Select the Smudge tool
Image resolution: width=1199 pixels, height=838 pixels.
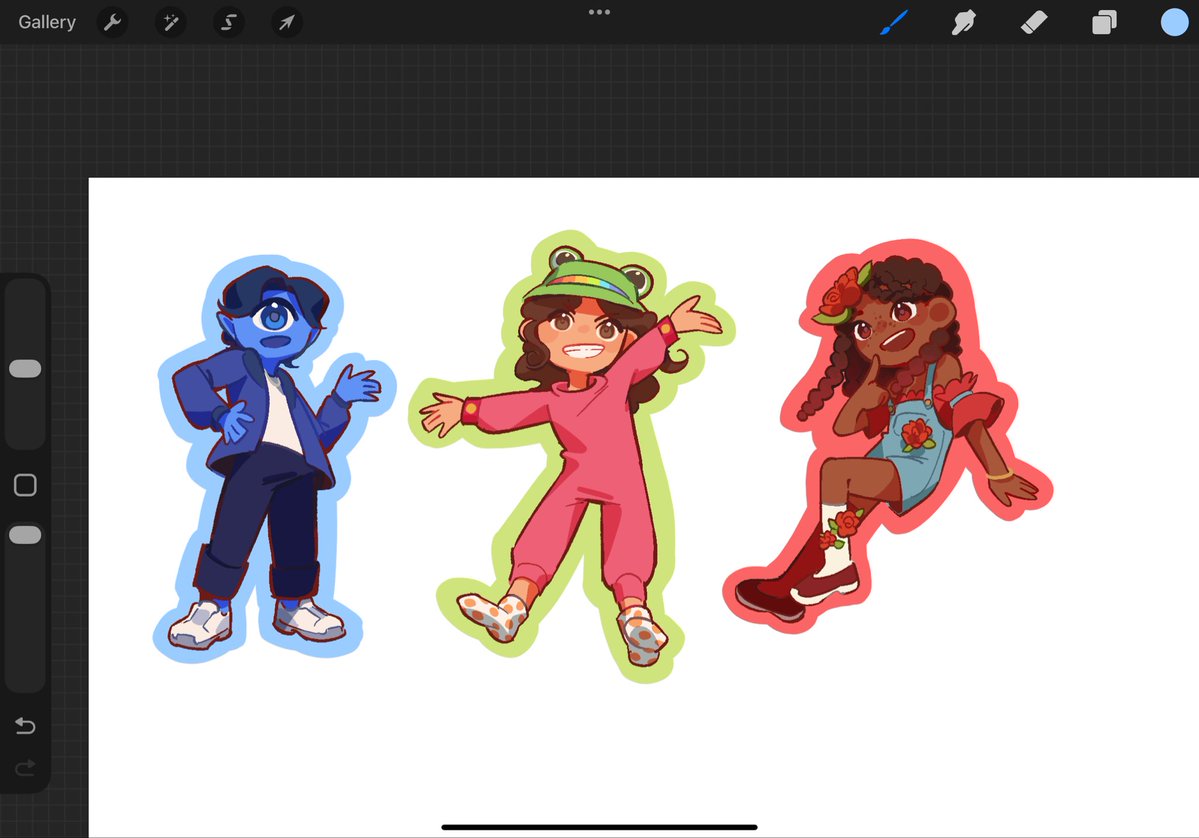click(963, 22)
